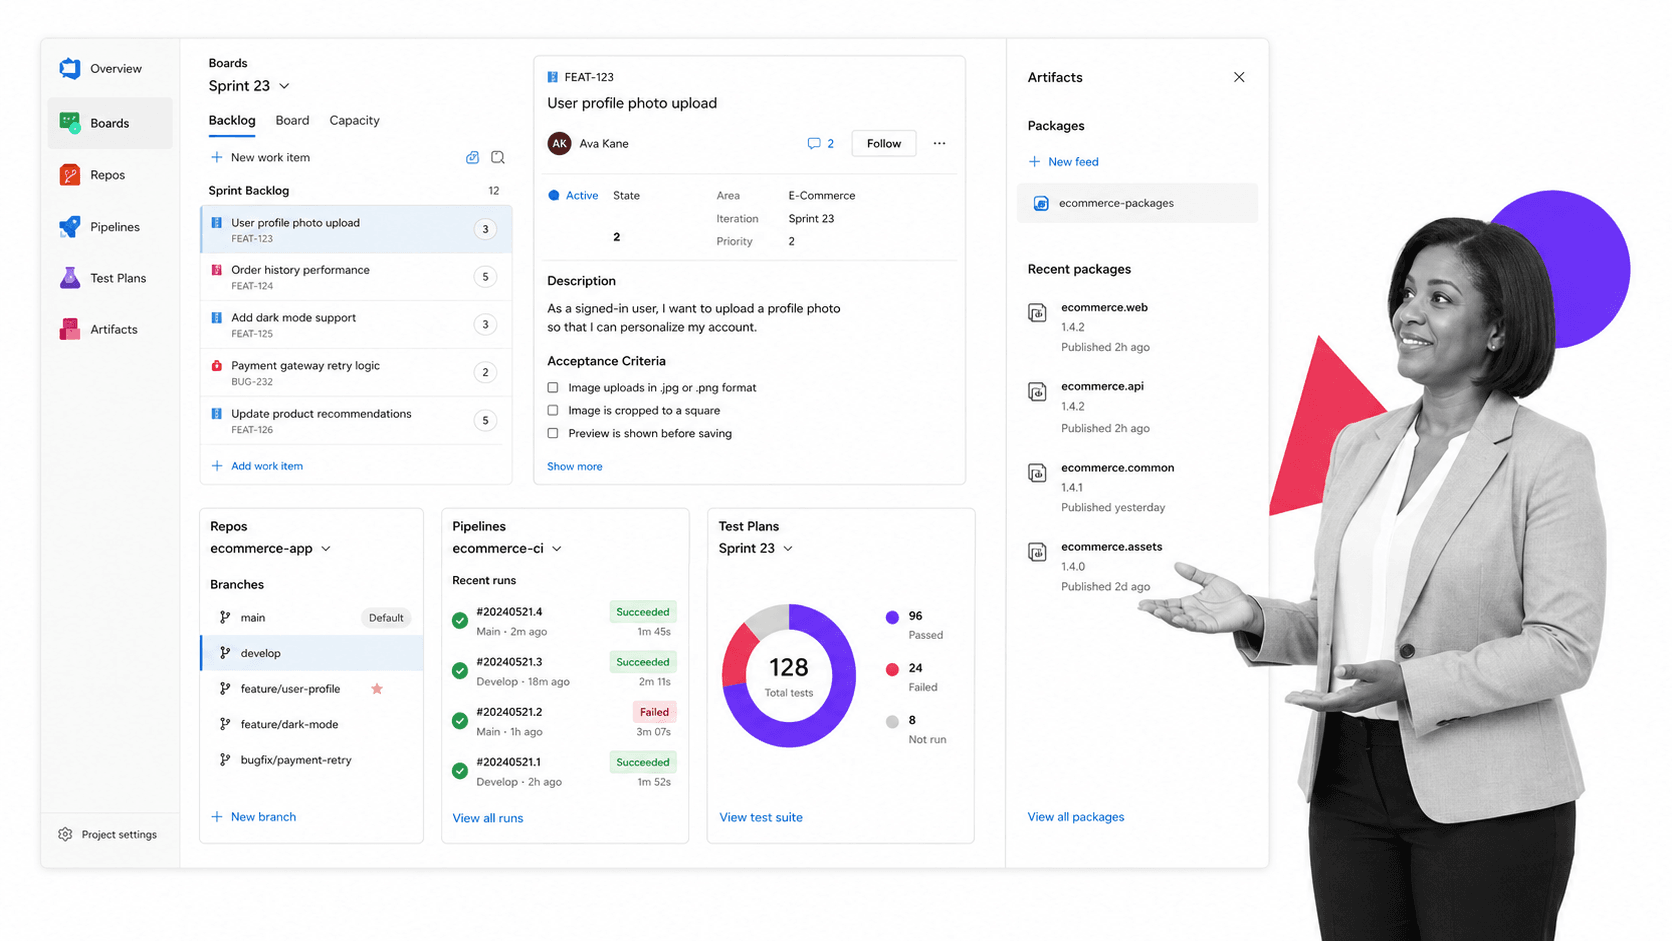This screenshot has height=941, width=1672.
Task: Click package icon for ecommerce.web
Action: click(1038, 313)
